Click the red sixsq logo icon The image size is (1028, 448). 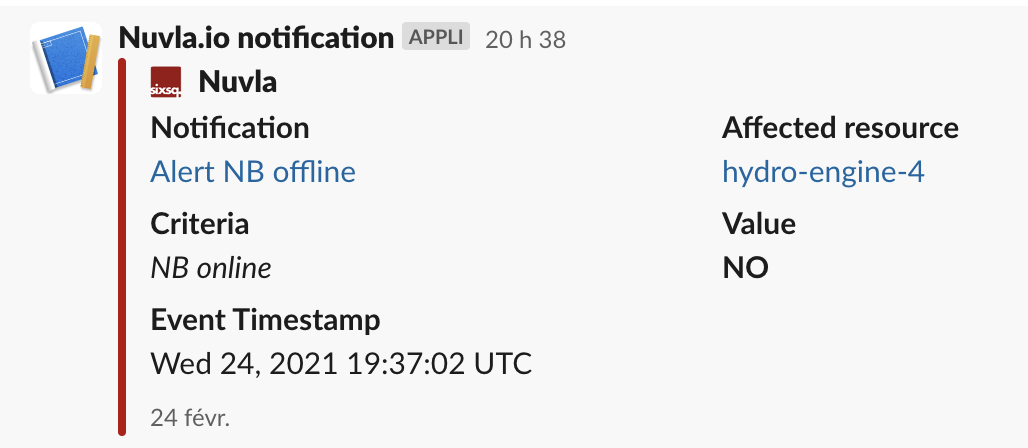click(x=166, y=82)
